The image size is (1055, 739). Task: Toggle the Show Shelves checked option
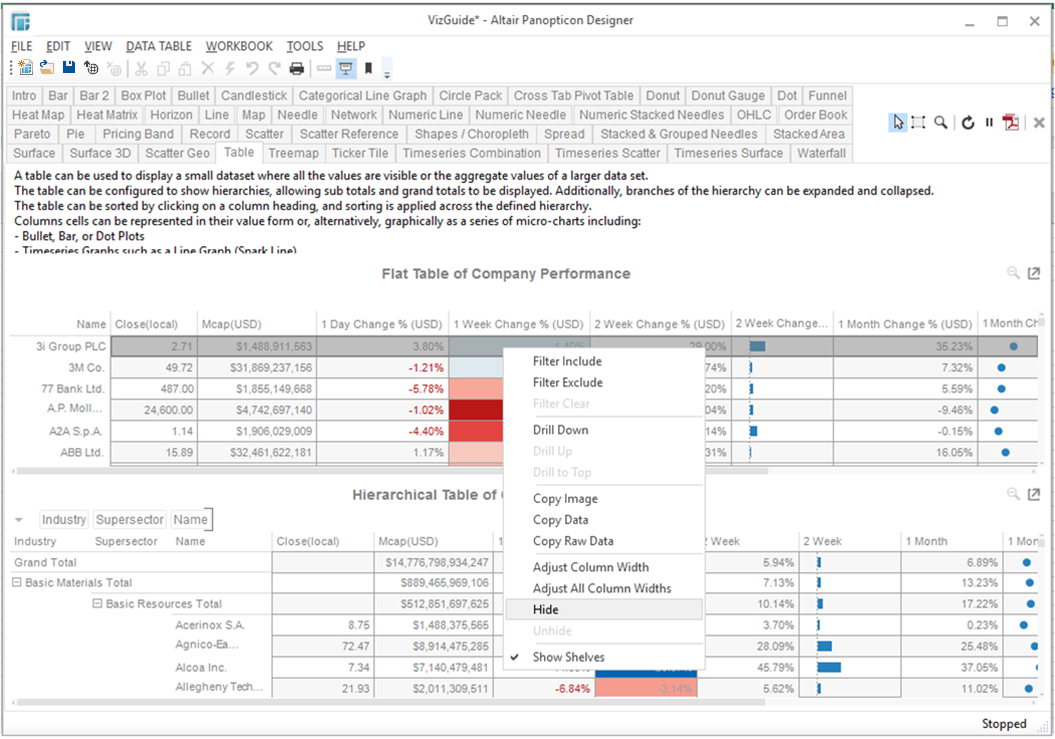pos(568,657)
